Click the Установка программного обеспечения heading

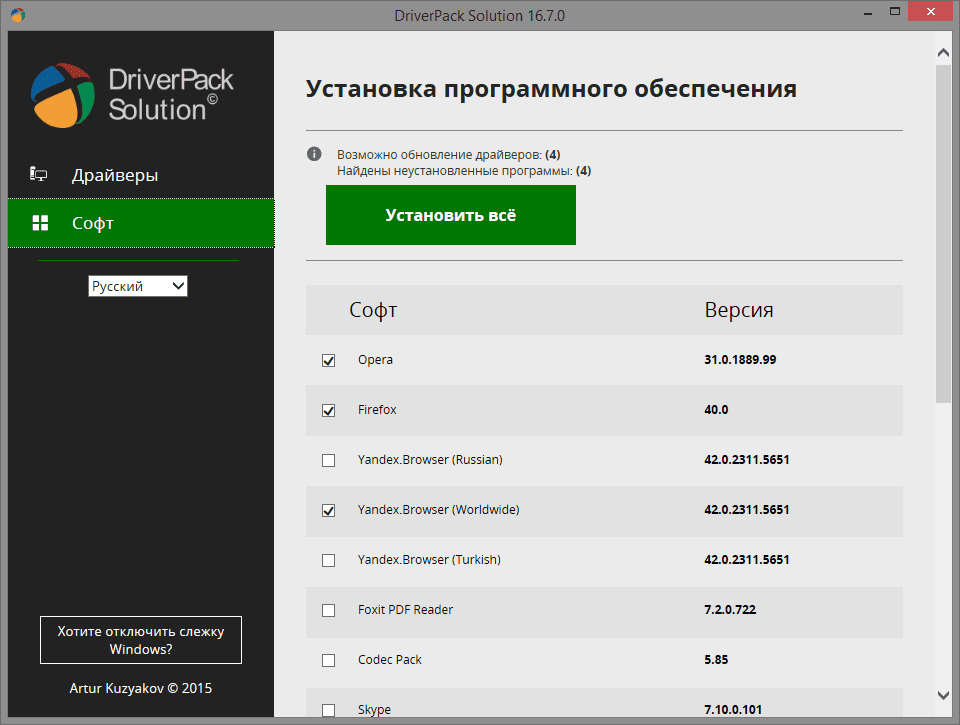[551, 89]
